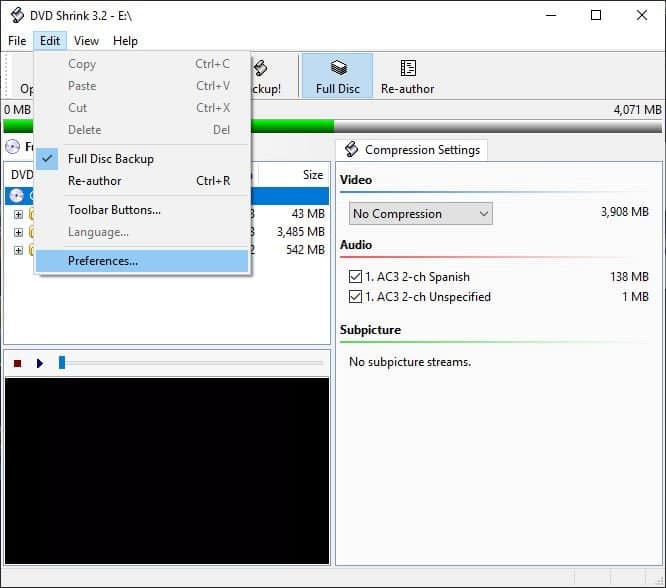
Task: Click the Backup! toolbar button
Action: click(266, 76)
